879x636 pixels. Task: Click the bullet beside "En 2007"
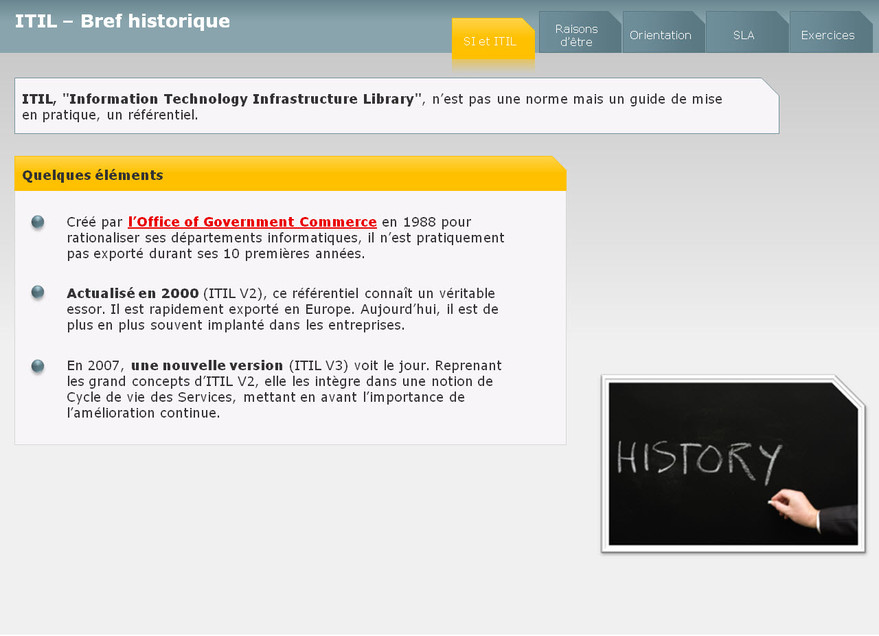coord(38,366)
